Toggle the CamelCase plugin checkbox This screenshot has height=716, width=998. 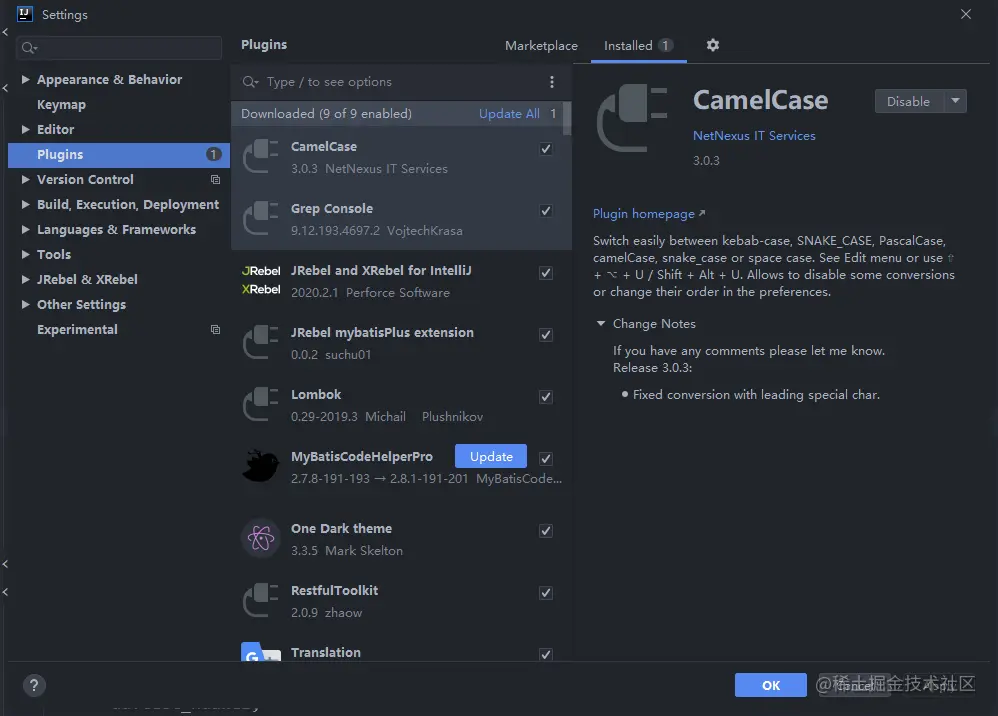[x=545, y=149]
